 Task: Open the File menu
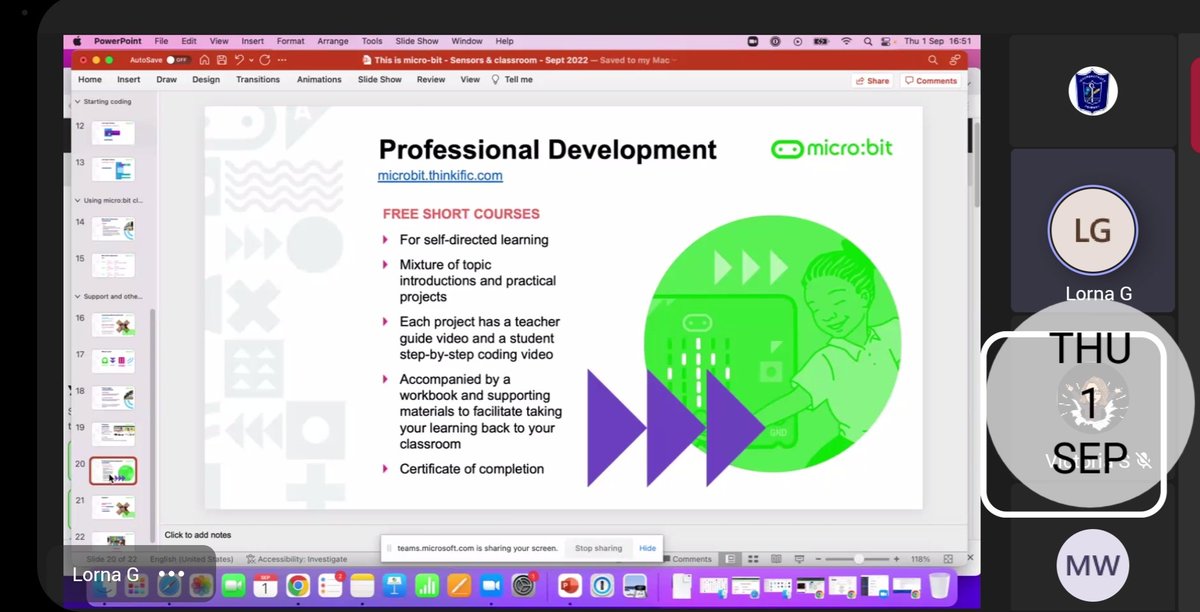tap(160, 41)
